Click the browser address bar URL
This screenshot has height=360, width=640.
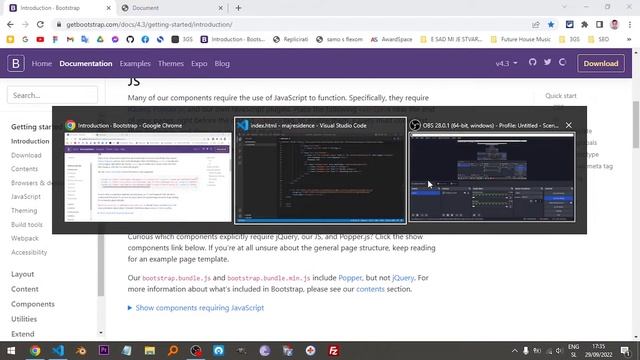[149, 24]
